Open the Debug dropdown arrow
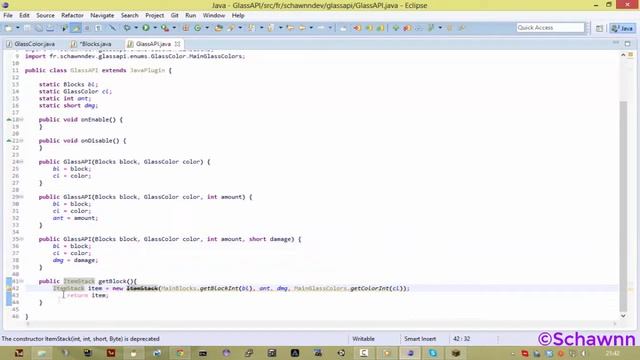 tap(136, 28)
